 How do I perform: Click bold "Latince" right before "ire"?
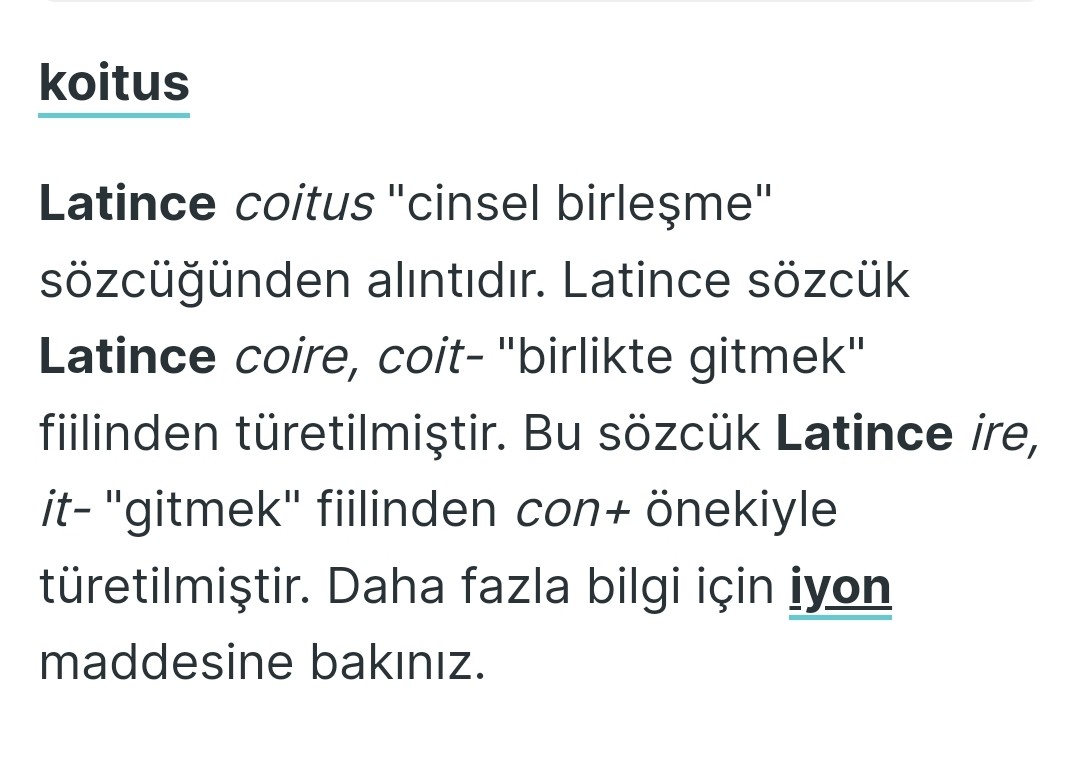click(864, 434)
